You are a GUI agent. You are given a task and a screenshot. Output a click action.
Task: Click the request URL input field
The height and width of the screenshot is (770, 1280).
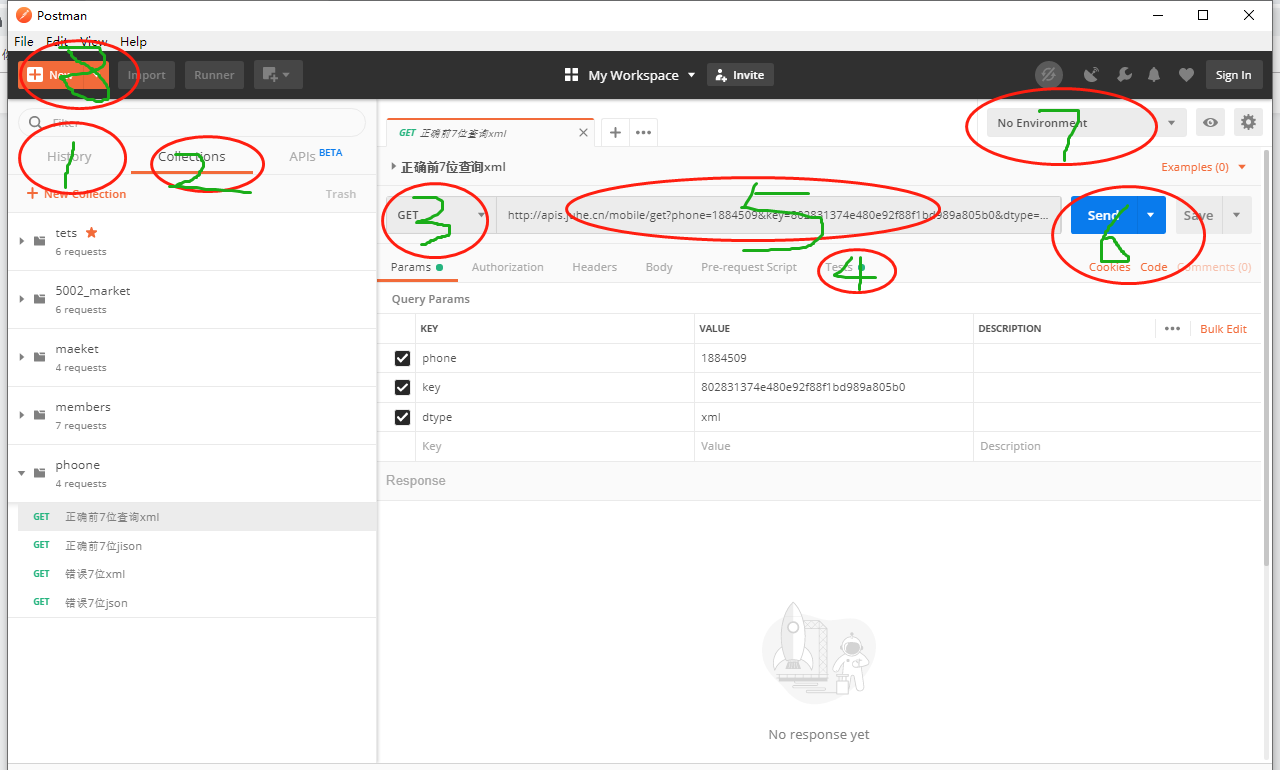pyautogui.click(x=778, y=215)
